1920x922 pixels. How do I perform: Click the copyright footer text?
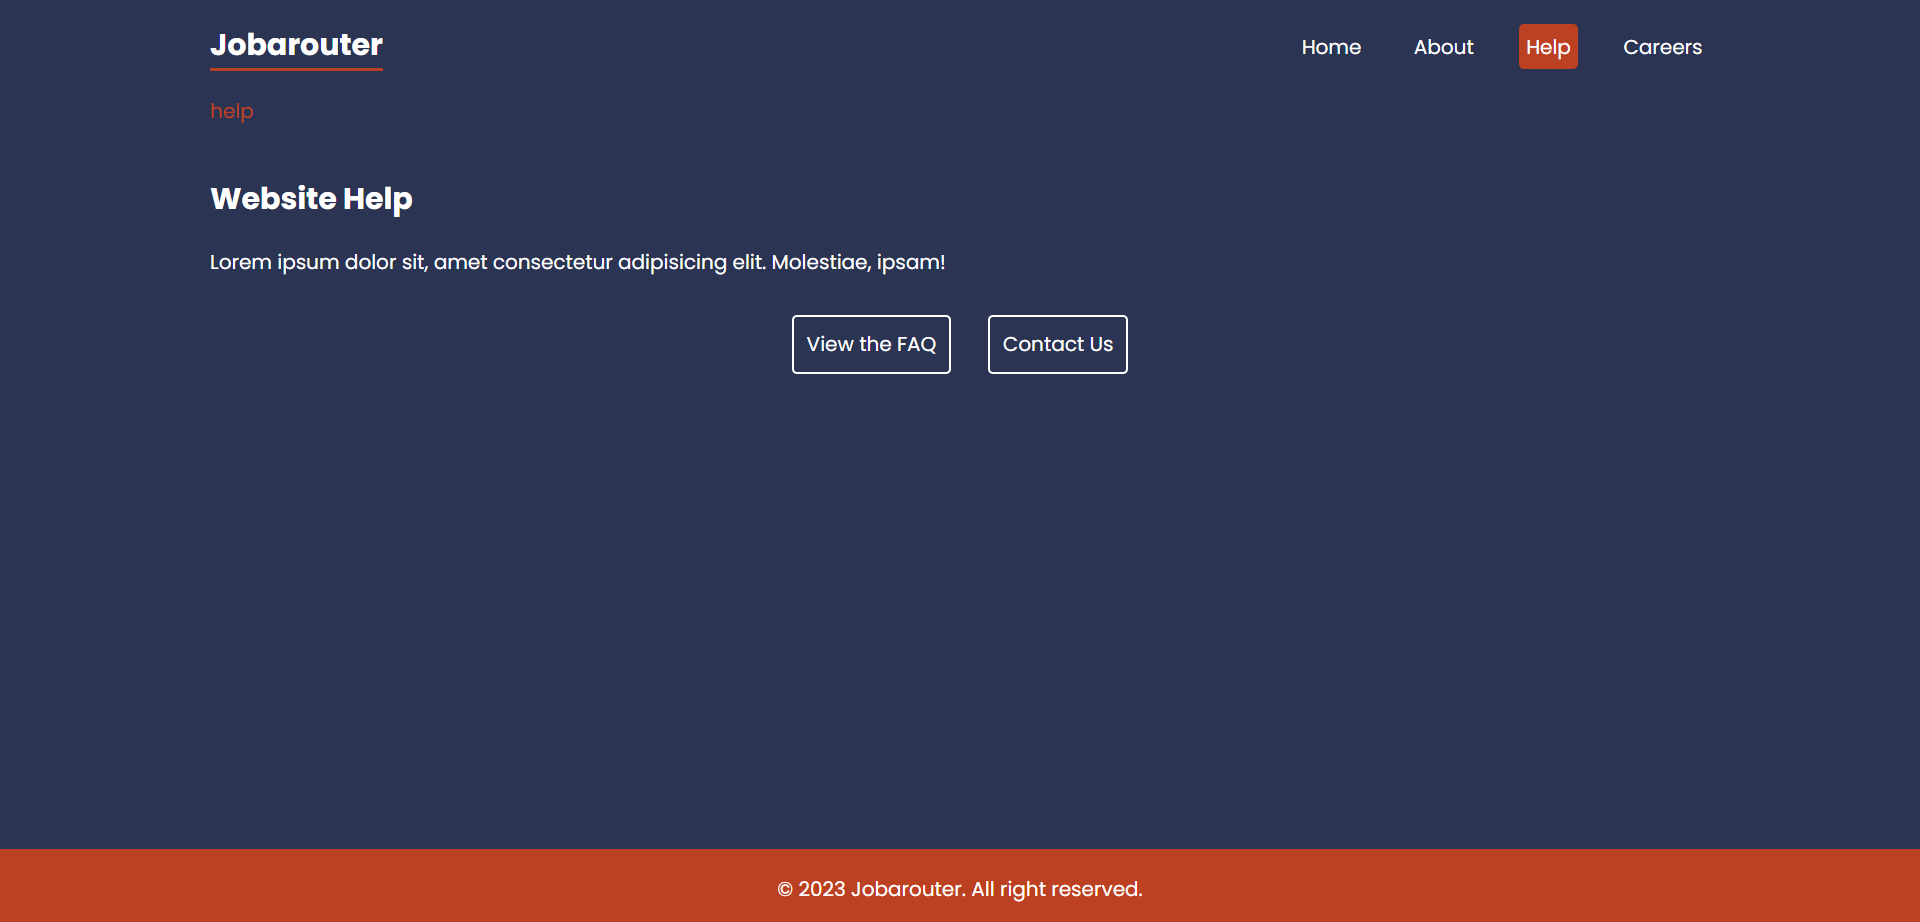click(959, 888)
